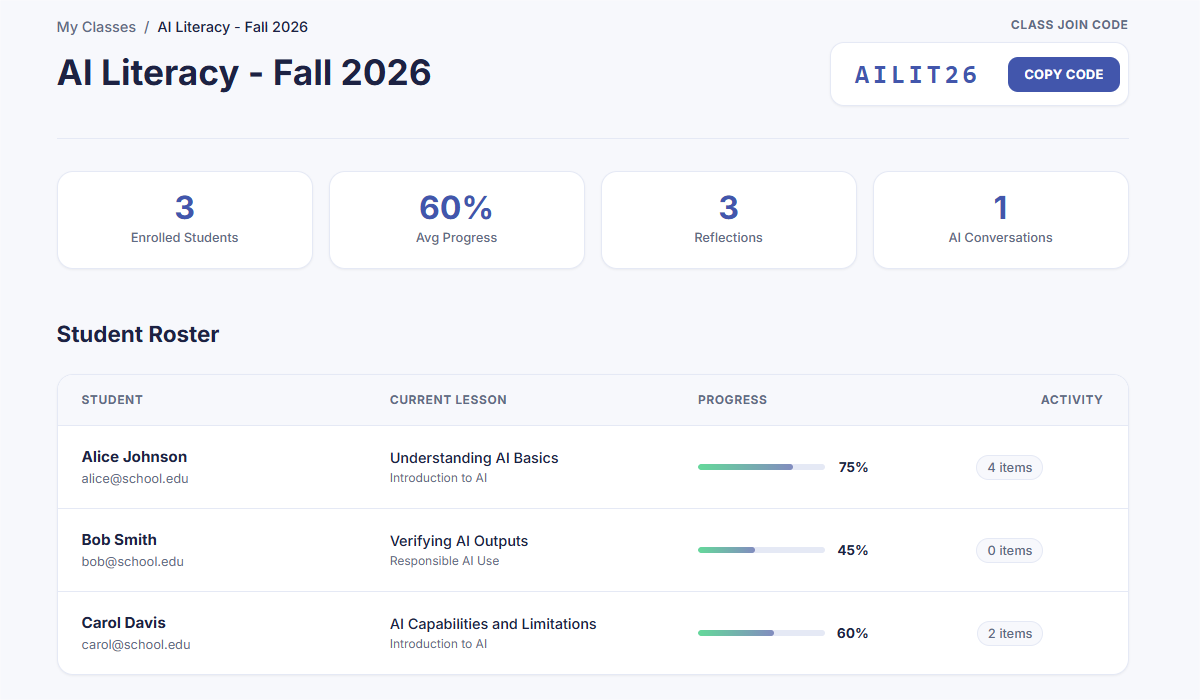Click Carol Davis student name

pos(124,623)
